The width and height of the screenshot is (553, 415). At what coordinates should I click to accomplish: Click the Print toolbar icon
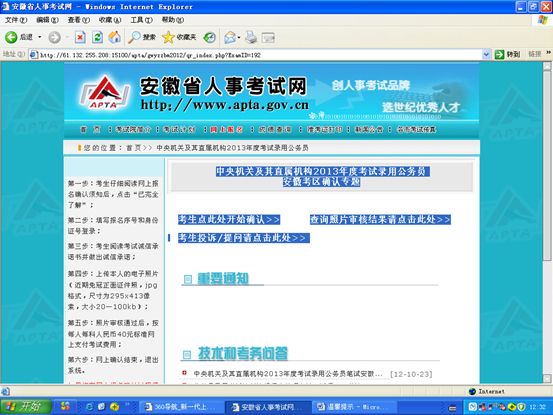pyautogui.click(x=251, y=37)
